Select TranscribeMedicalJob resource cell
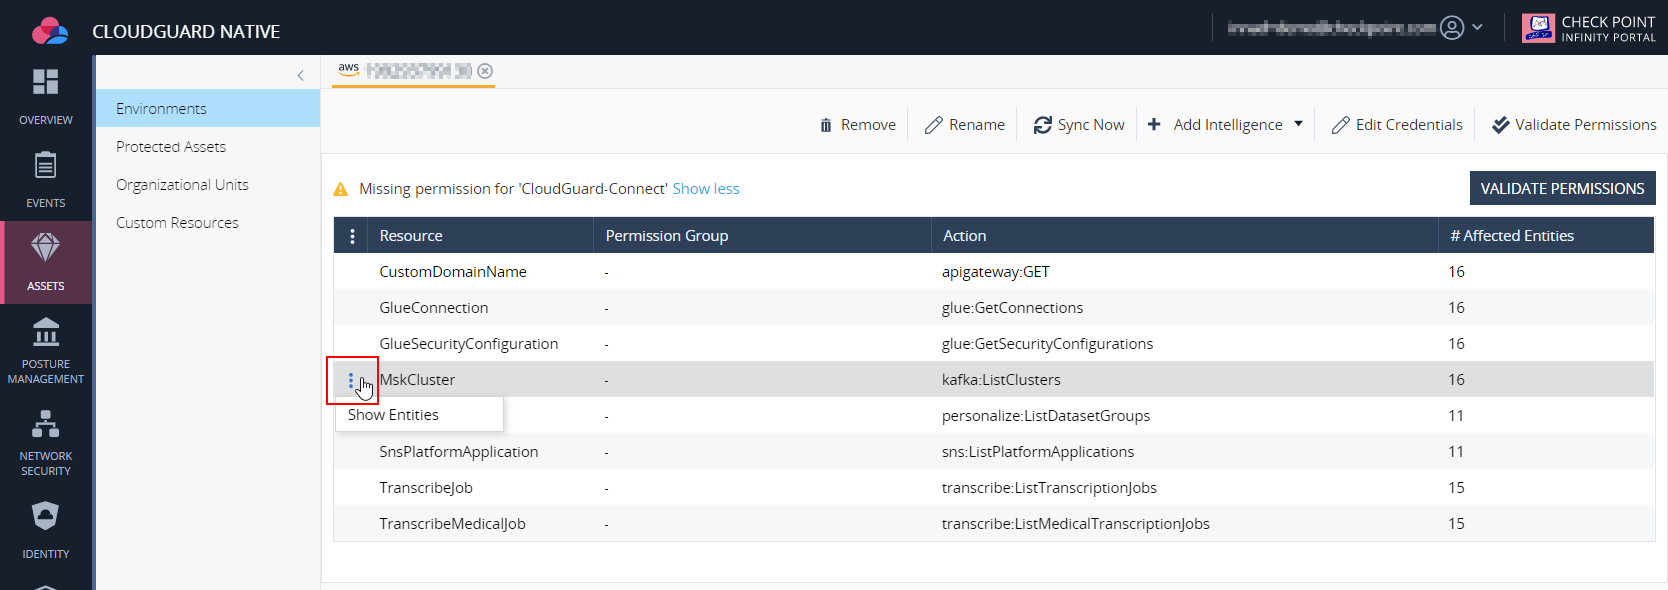1668x590 pixels. tap(452, 524)
